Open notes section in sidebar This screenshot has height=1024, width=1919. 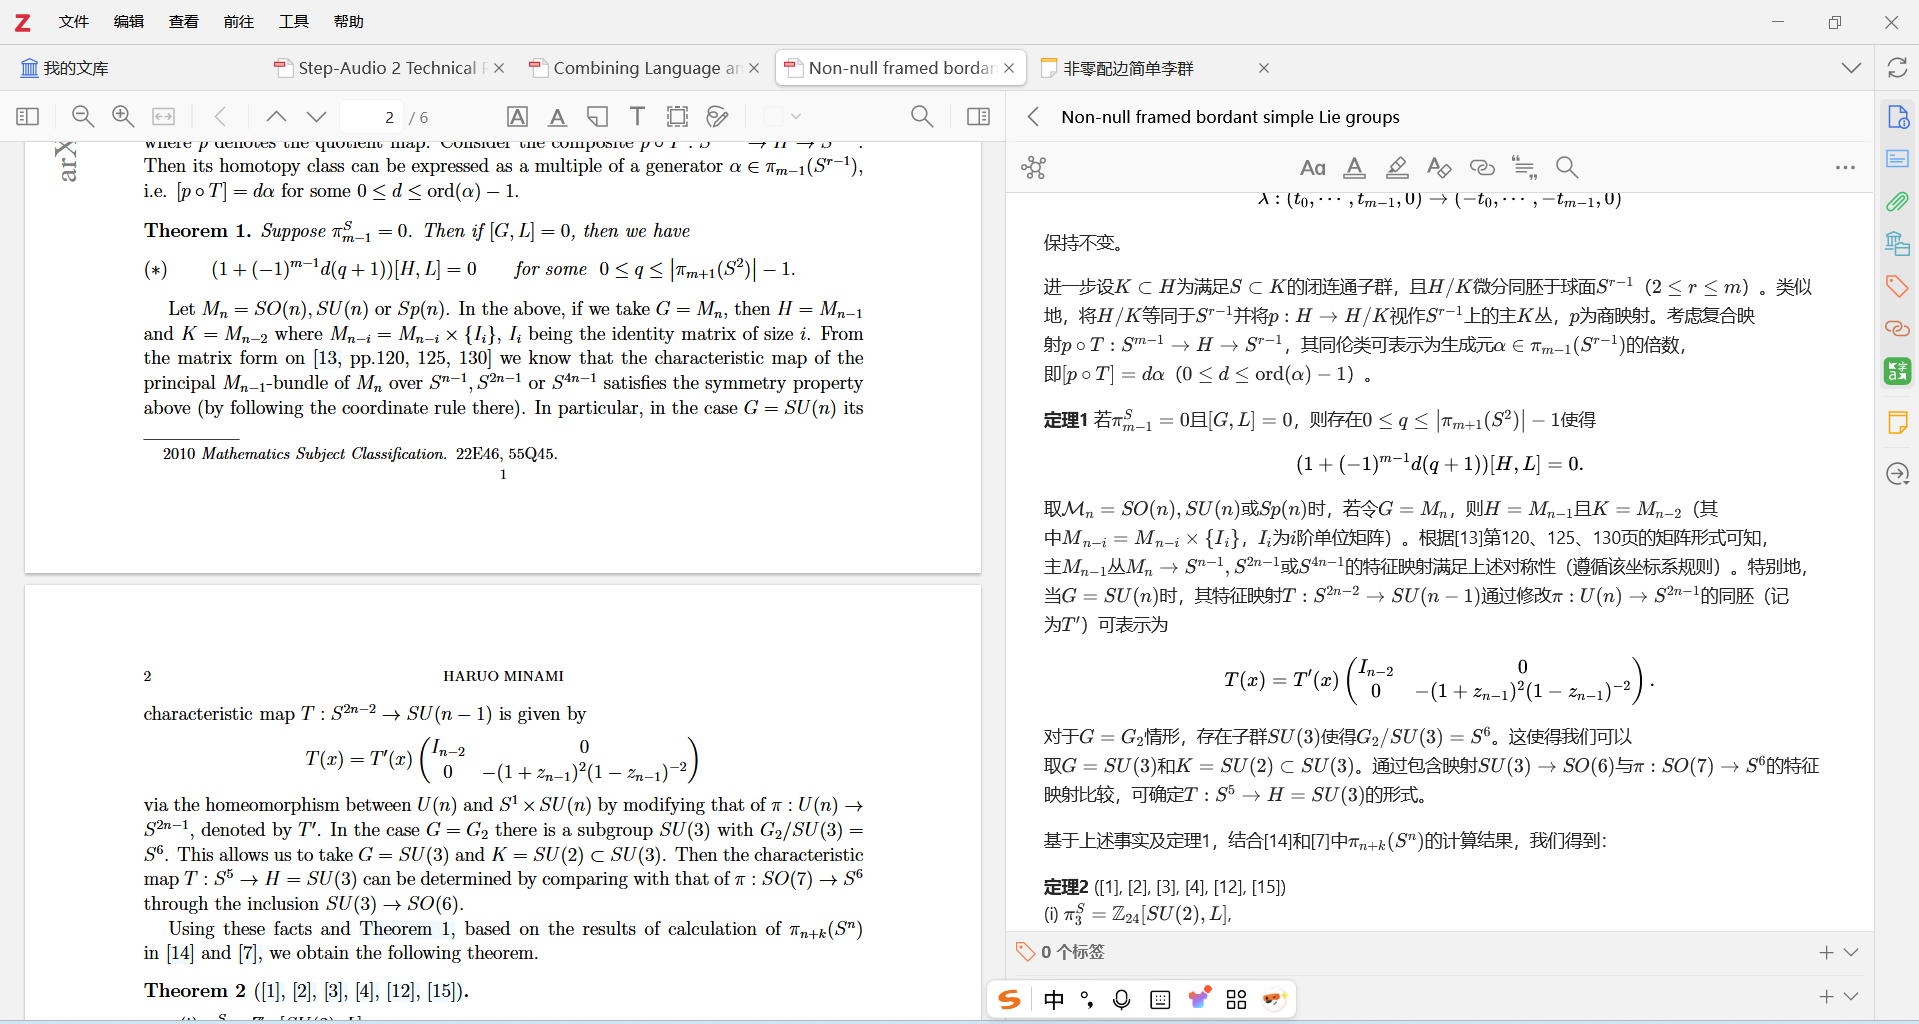tap(1897, 422)
